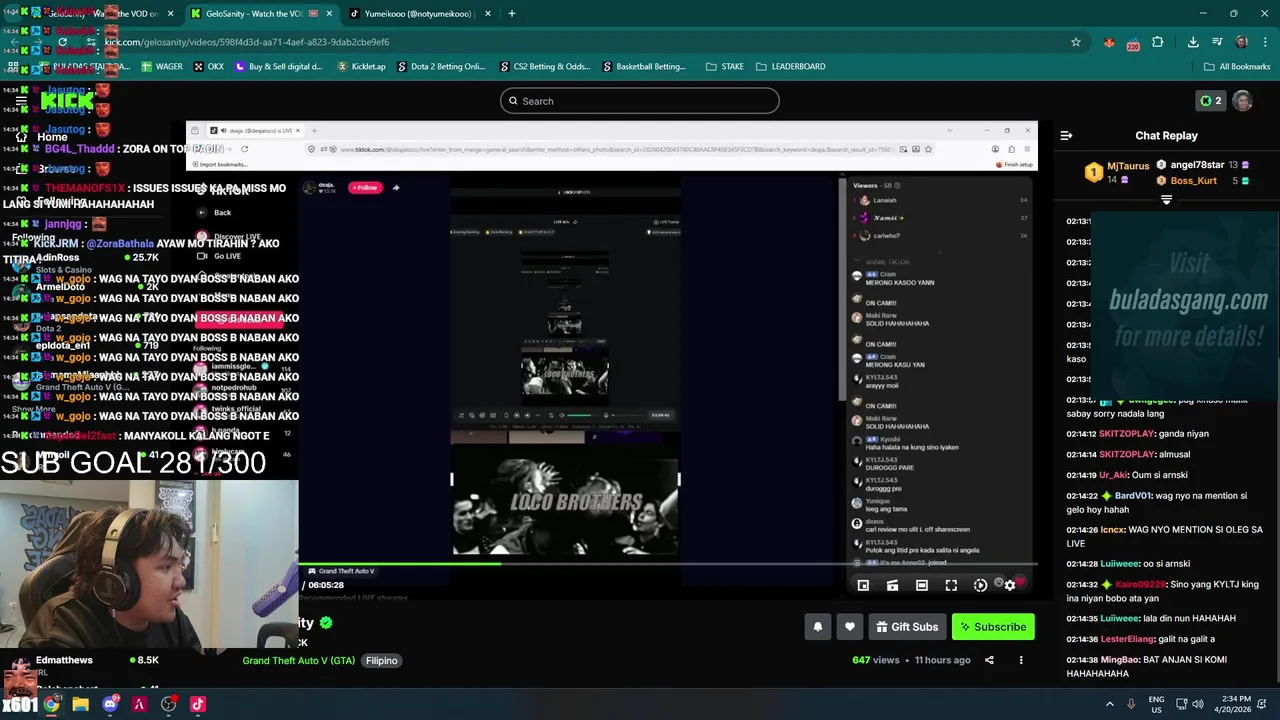Viewport: 1280px width, 720px height.
Task: Expand the LEADERBOARD bookmarks folder
Action: point(790,67)
